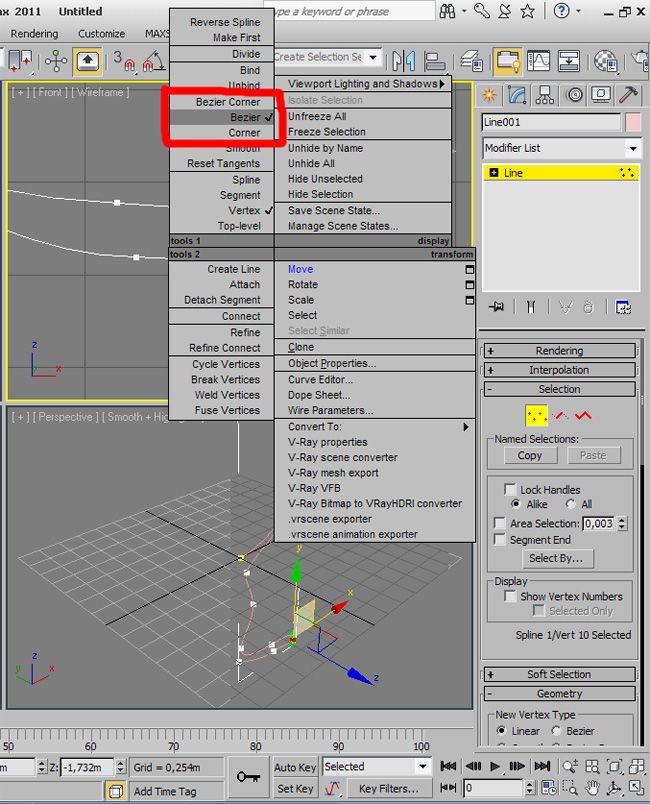Enable Show Vertex Numbers checkbox
The height and width of the screenshot is (804, 650).
(x=510, y=596)
